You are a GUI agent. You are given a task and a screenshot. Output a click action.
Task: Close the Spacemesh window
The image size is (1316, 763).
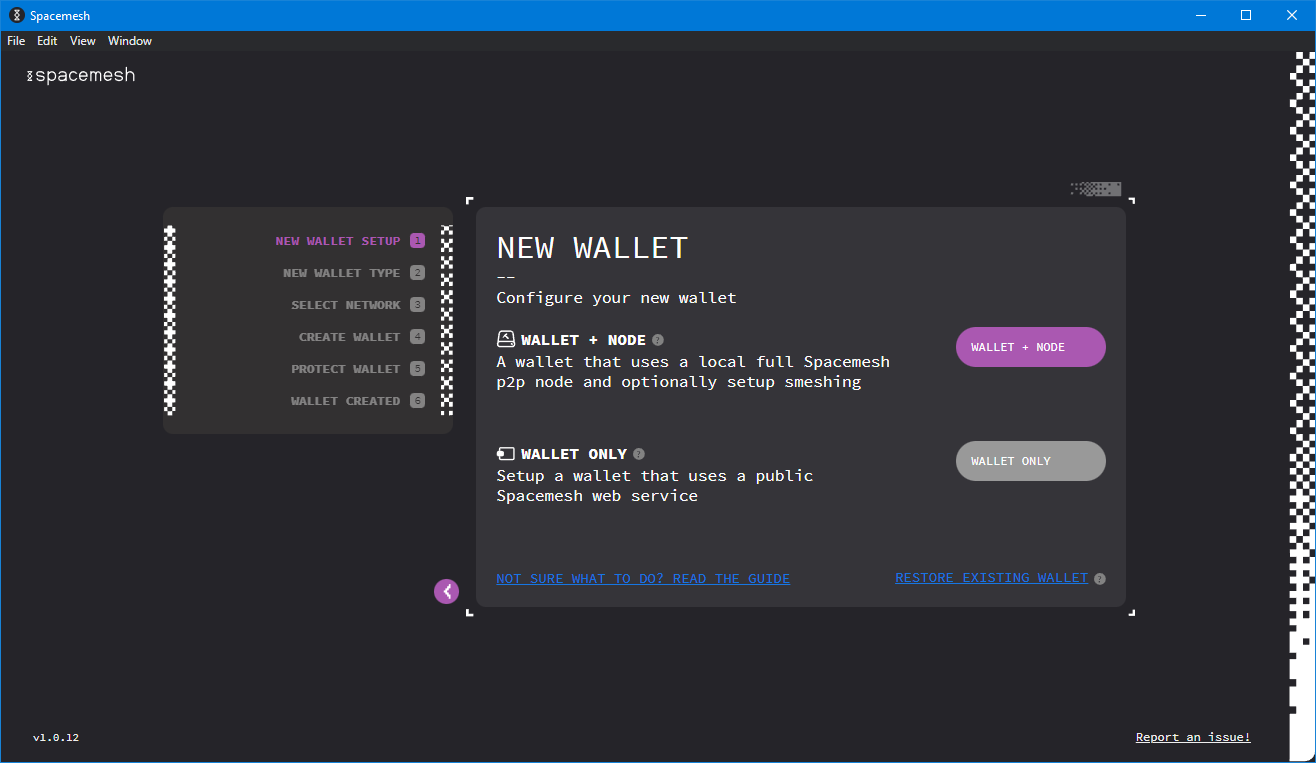coord(1292,15)
